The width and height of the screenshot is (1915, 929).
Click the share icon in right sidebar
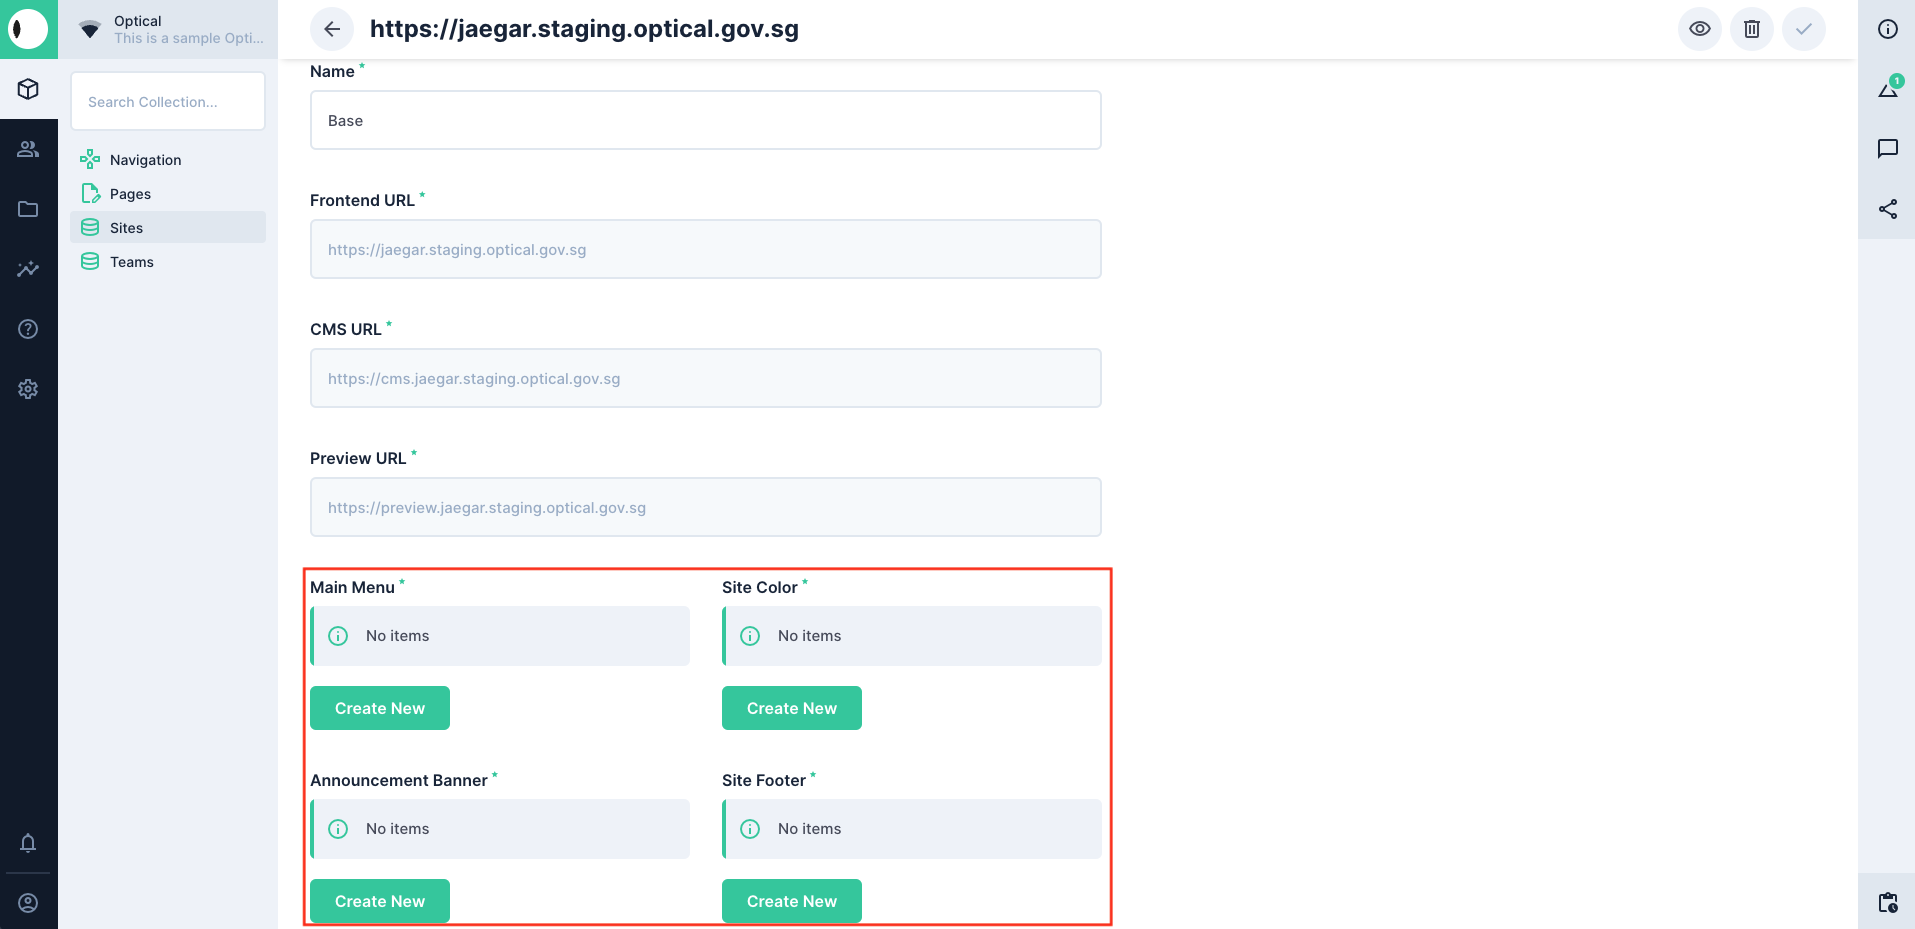pos(1887,209)
